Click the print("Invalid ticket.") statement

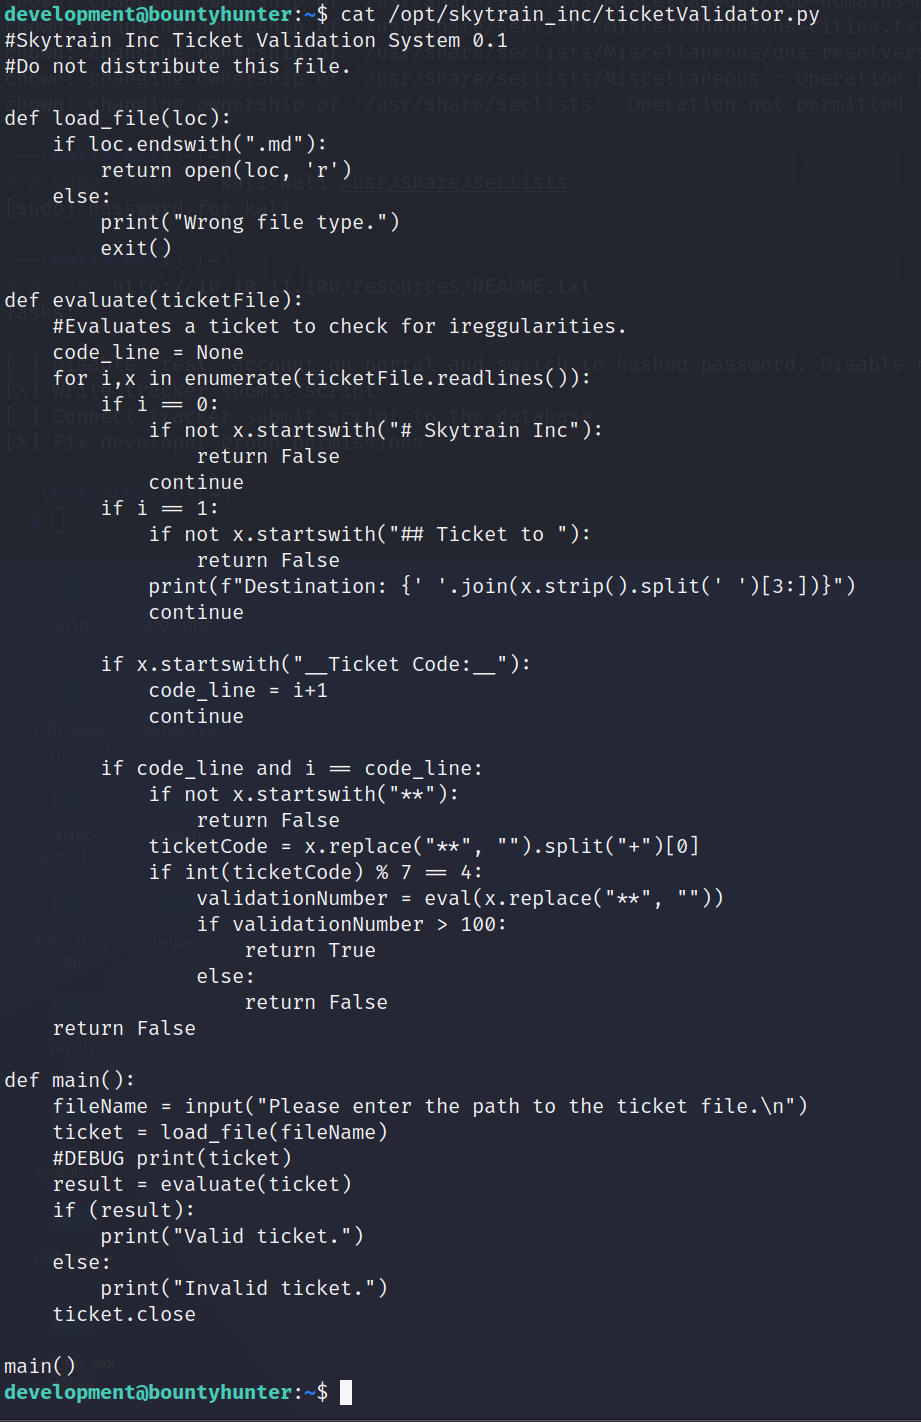point(244,1288)
